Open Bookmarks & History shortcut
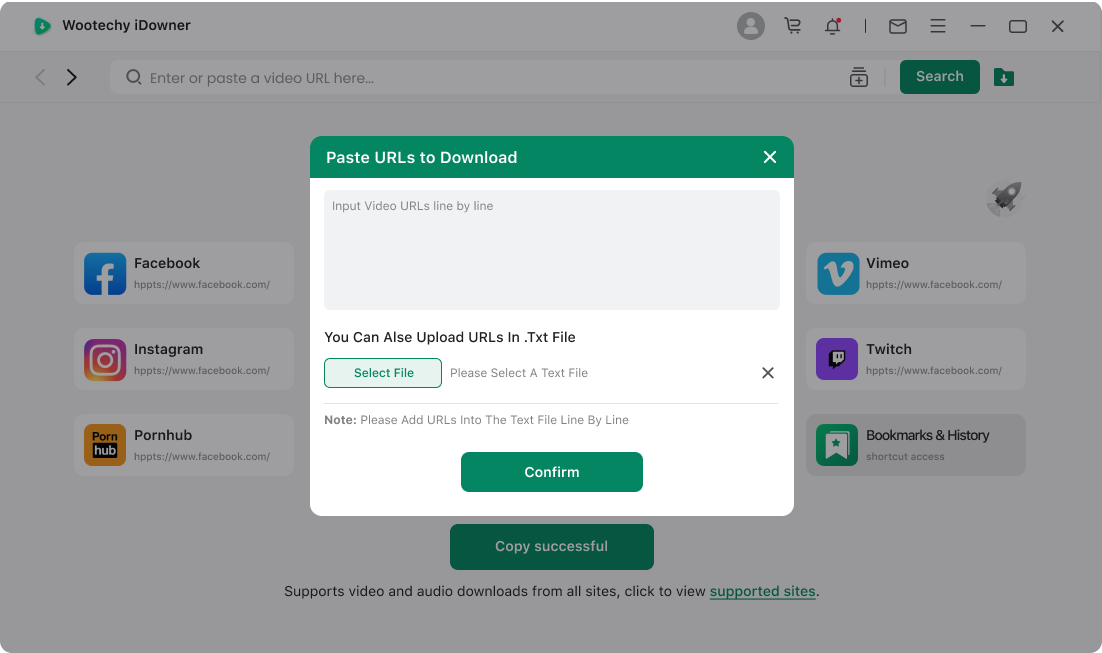 pyautogui.click(x=915, y=445)
